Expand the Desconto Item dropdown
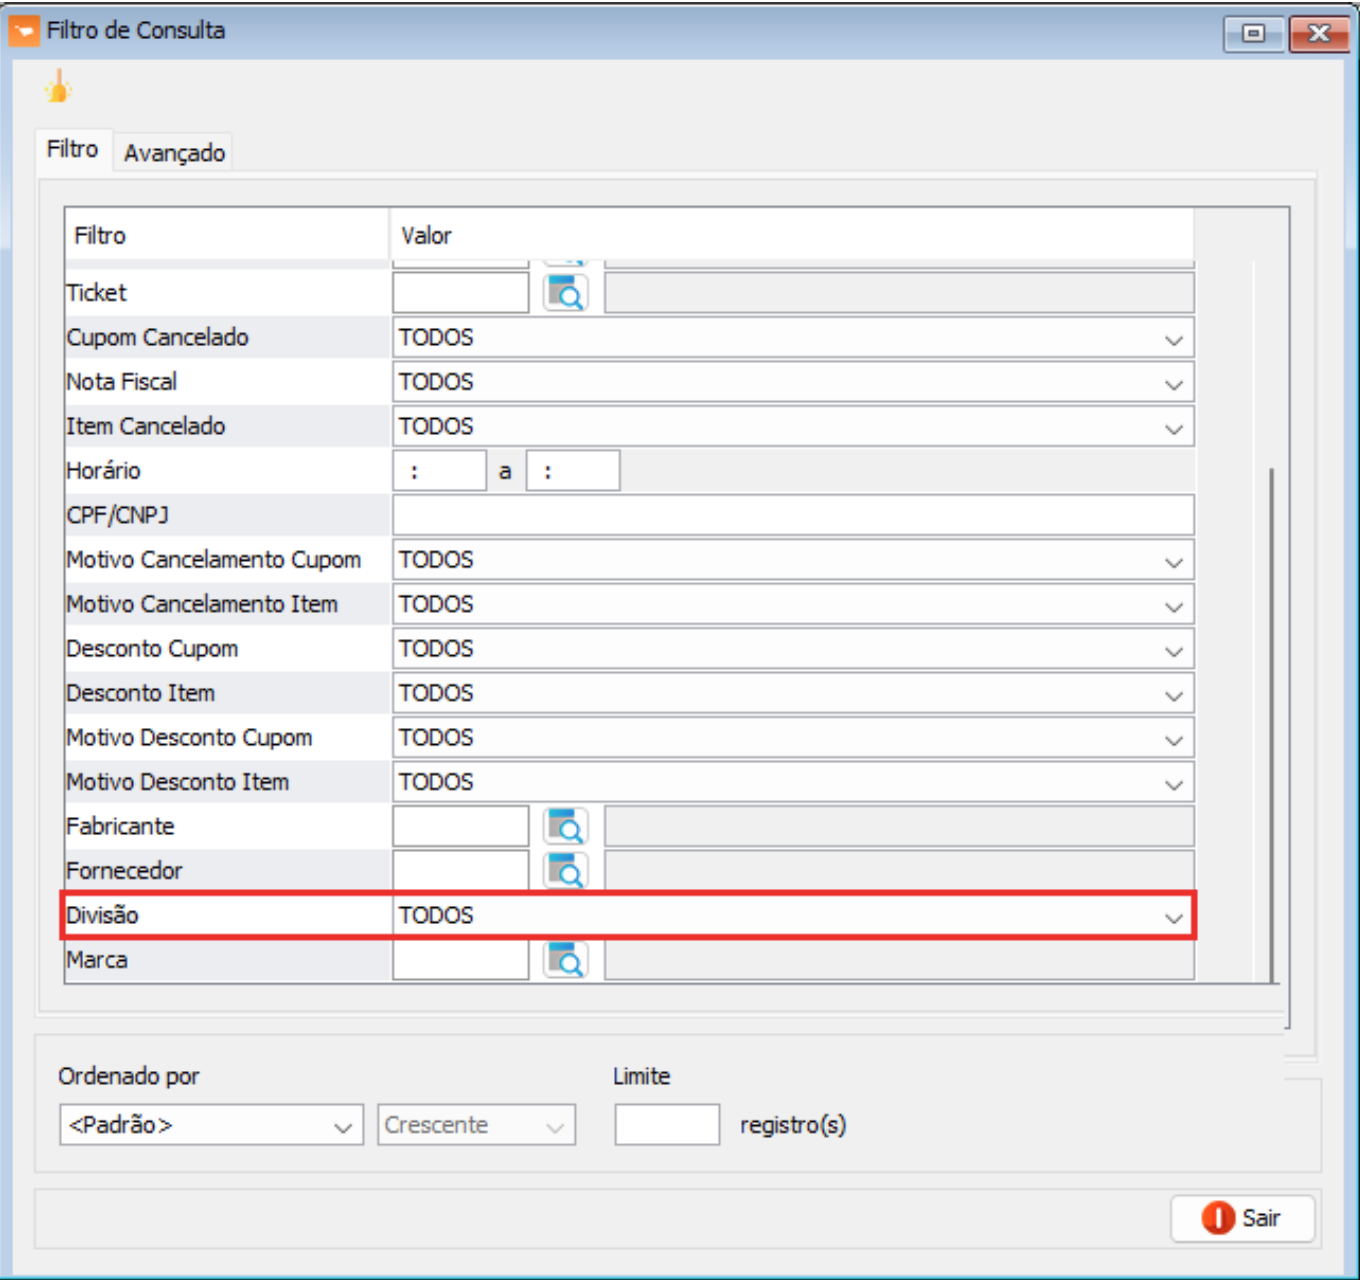Viewport: 1360px width, 1280px height. (1173, 695)
